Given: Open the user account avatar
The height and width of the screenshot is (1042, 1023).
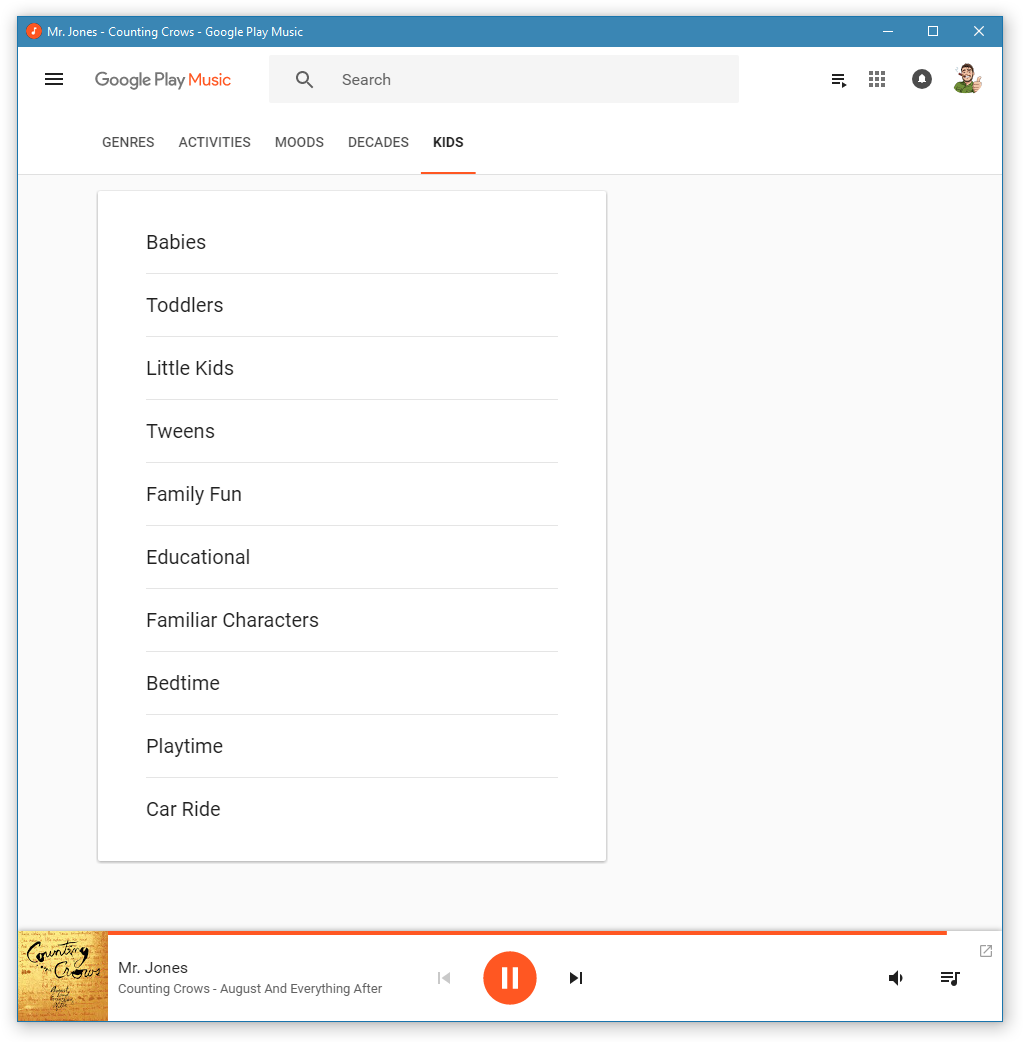Looking at the screenshot, I should [x=967, y=79].
